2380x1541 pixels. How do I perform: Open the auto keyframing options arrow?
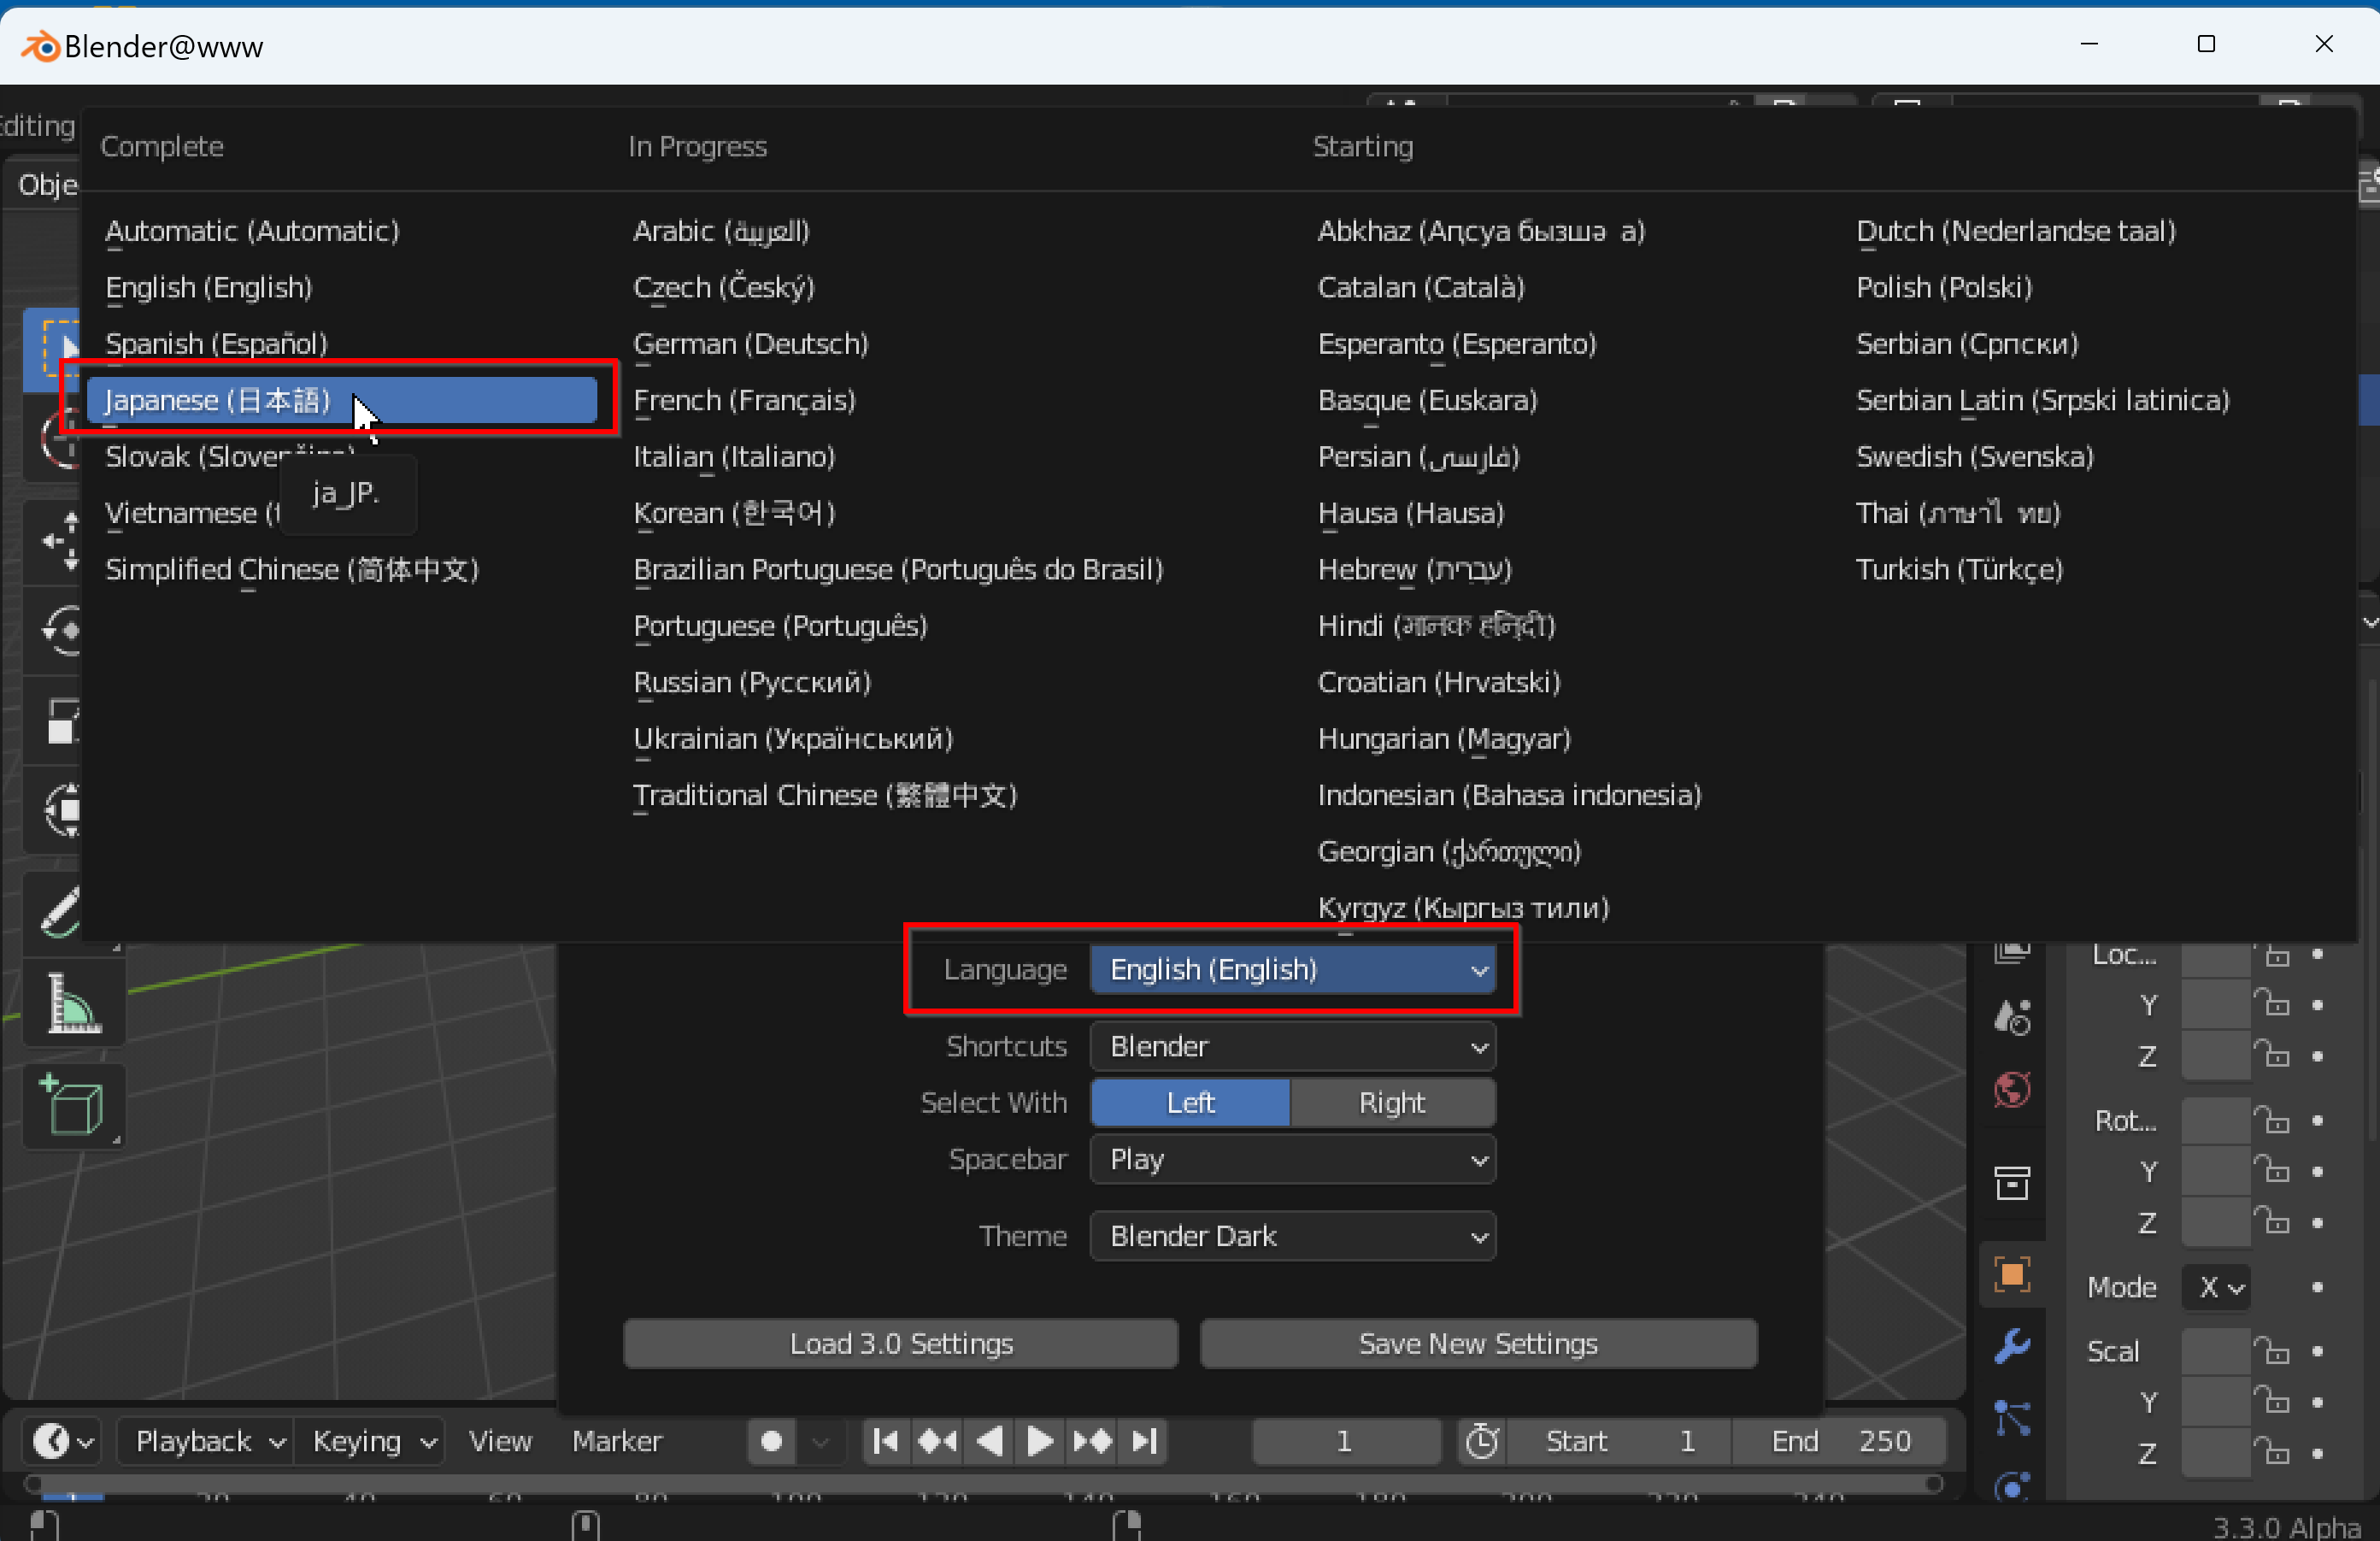tap(821, 1441)
